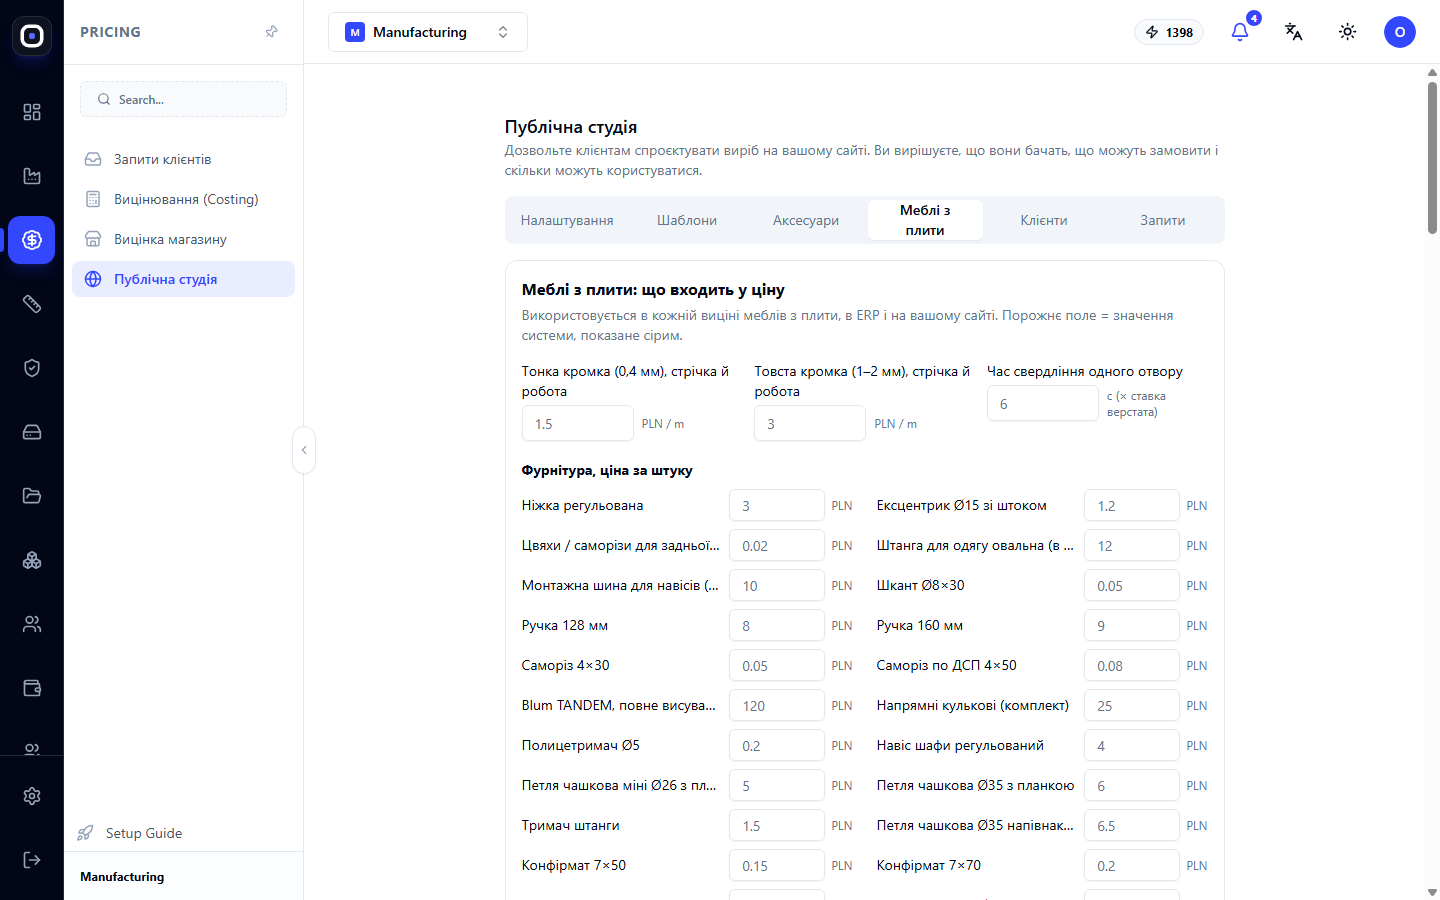Click the page's vertical scrollbar thumb
1440x900 pixels.
1432,158
